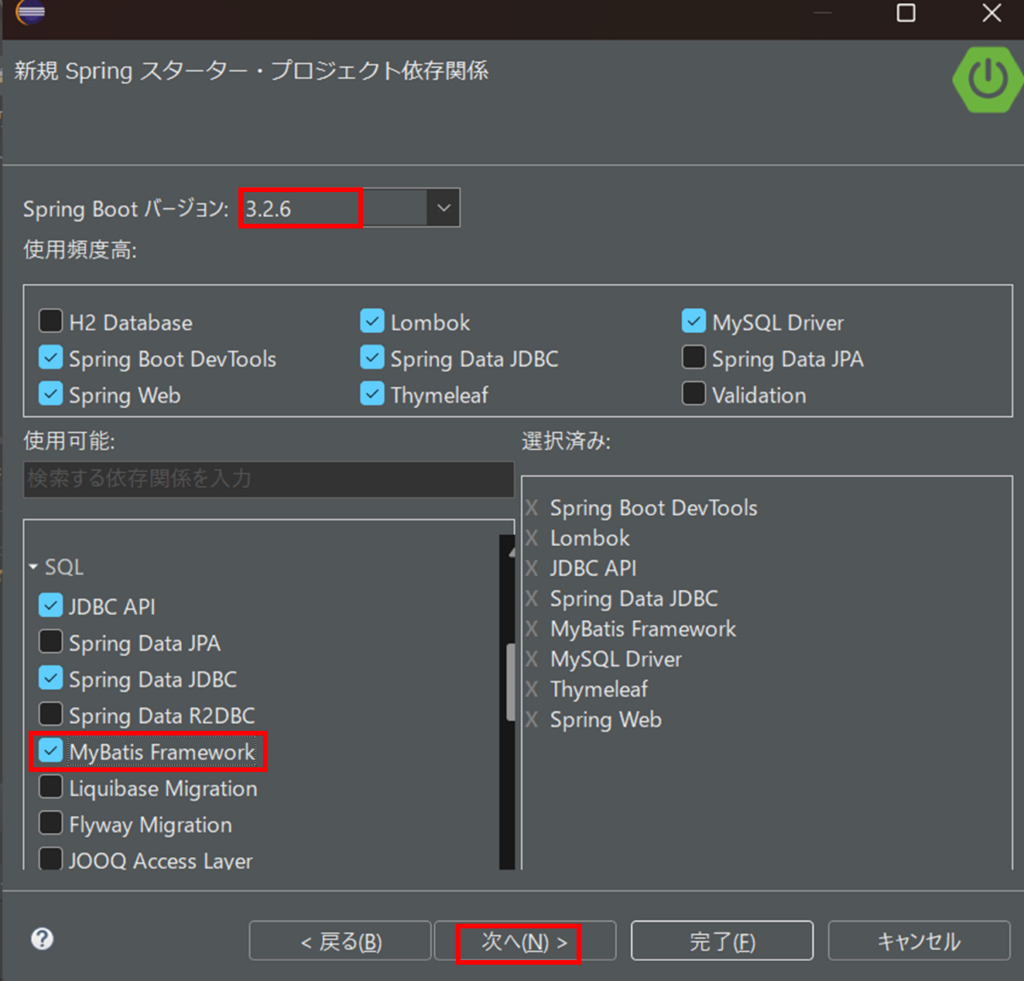Image resolution: width=1024 pixels, height=981 pixels.
Task: Check the JOOQ Access Layer option
Action: [51, 859]
